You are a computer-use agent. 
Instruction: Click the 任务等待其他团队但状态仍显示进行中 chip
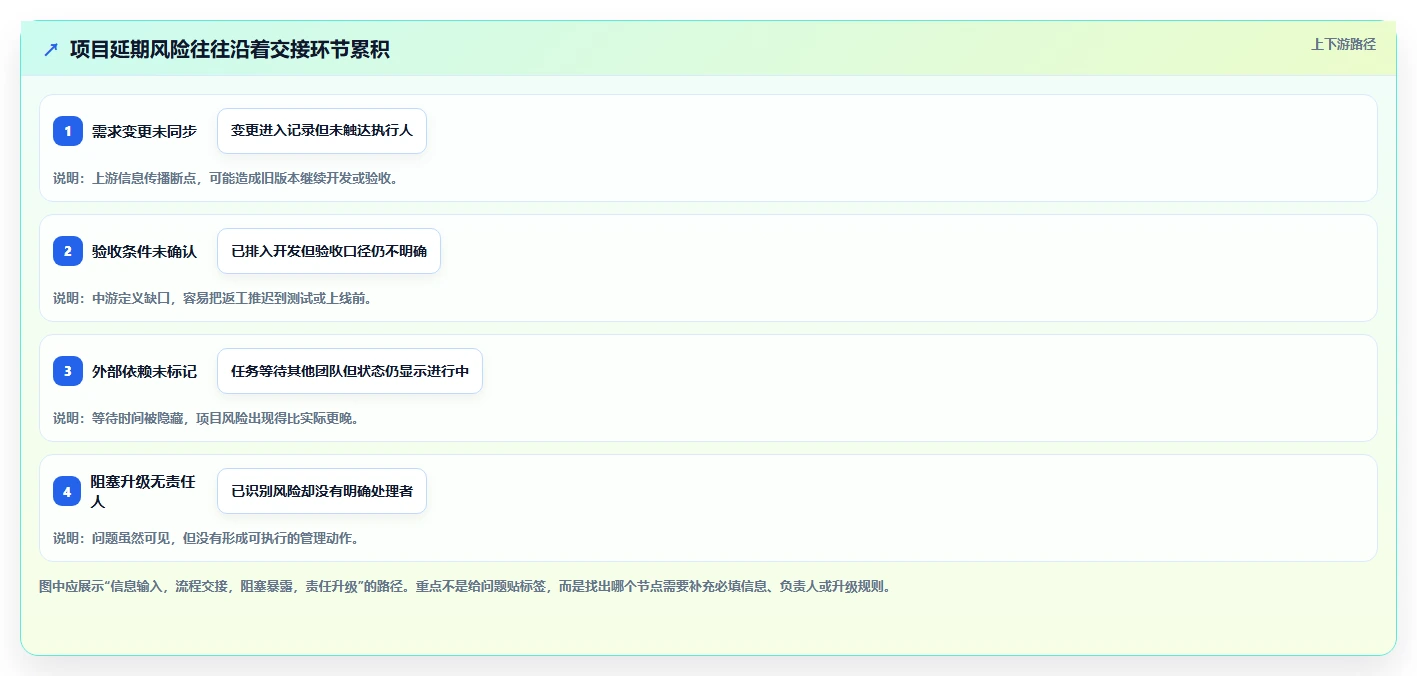(350, 371)
